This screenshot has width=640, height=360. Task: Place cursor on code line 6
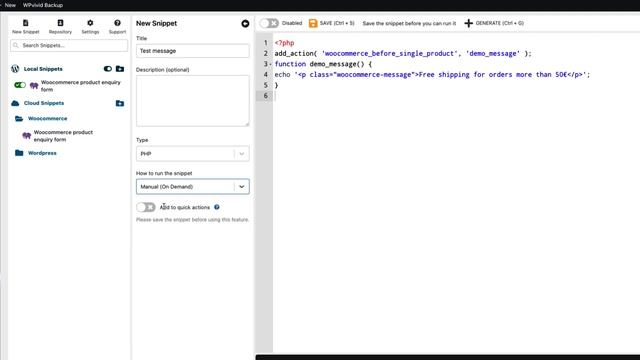pyautogui.click(x=456, y=96)
